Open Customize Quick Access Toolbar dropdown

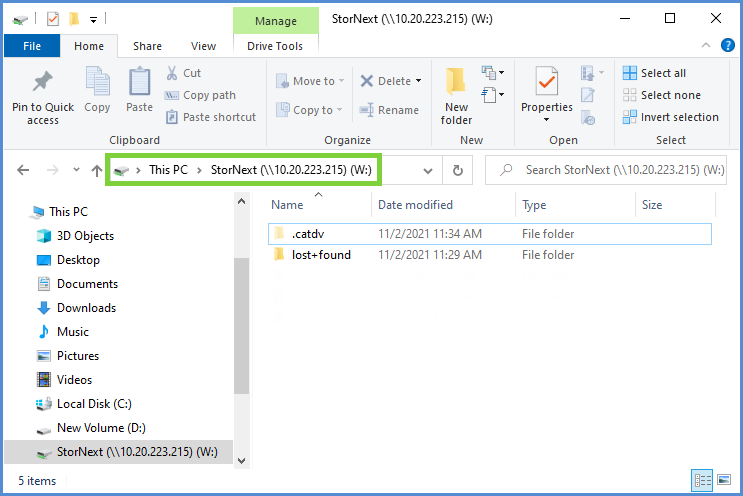coord(93,19)
